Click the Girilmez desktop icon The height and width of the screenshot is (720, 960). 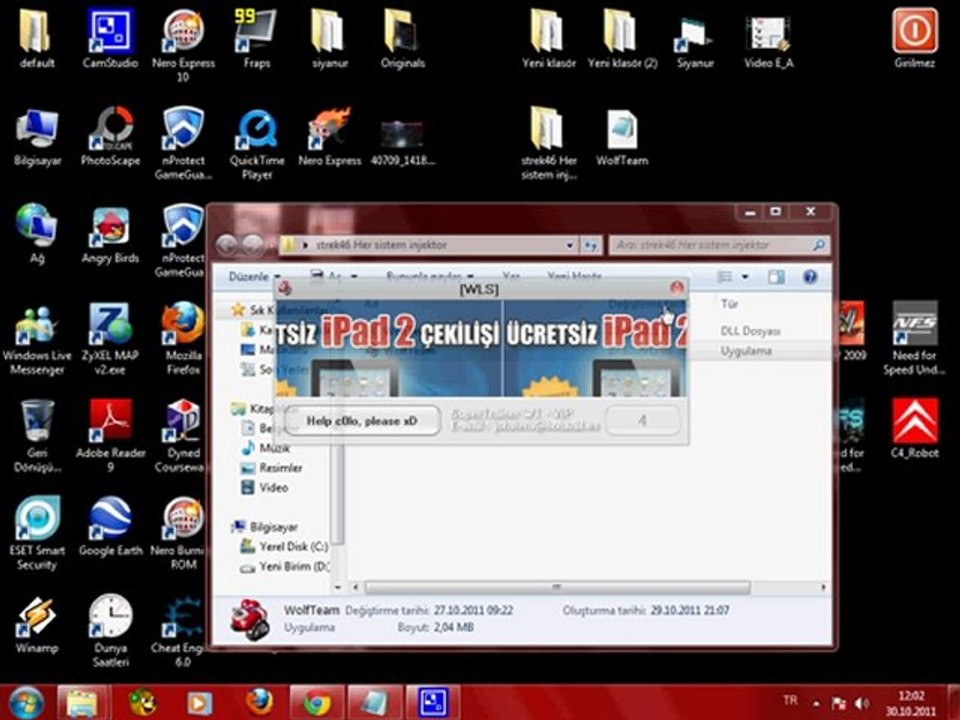915,38
